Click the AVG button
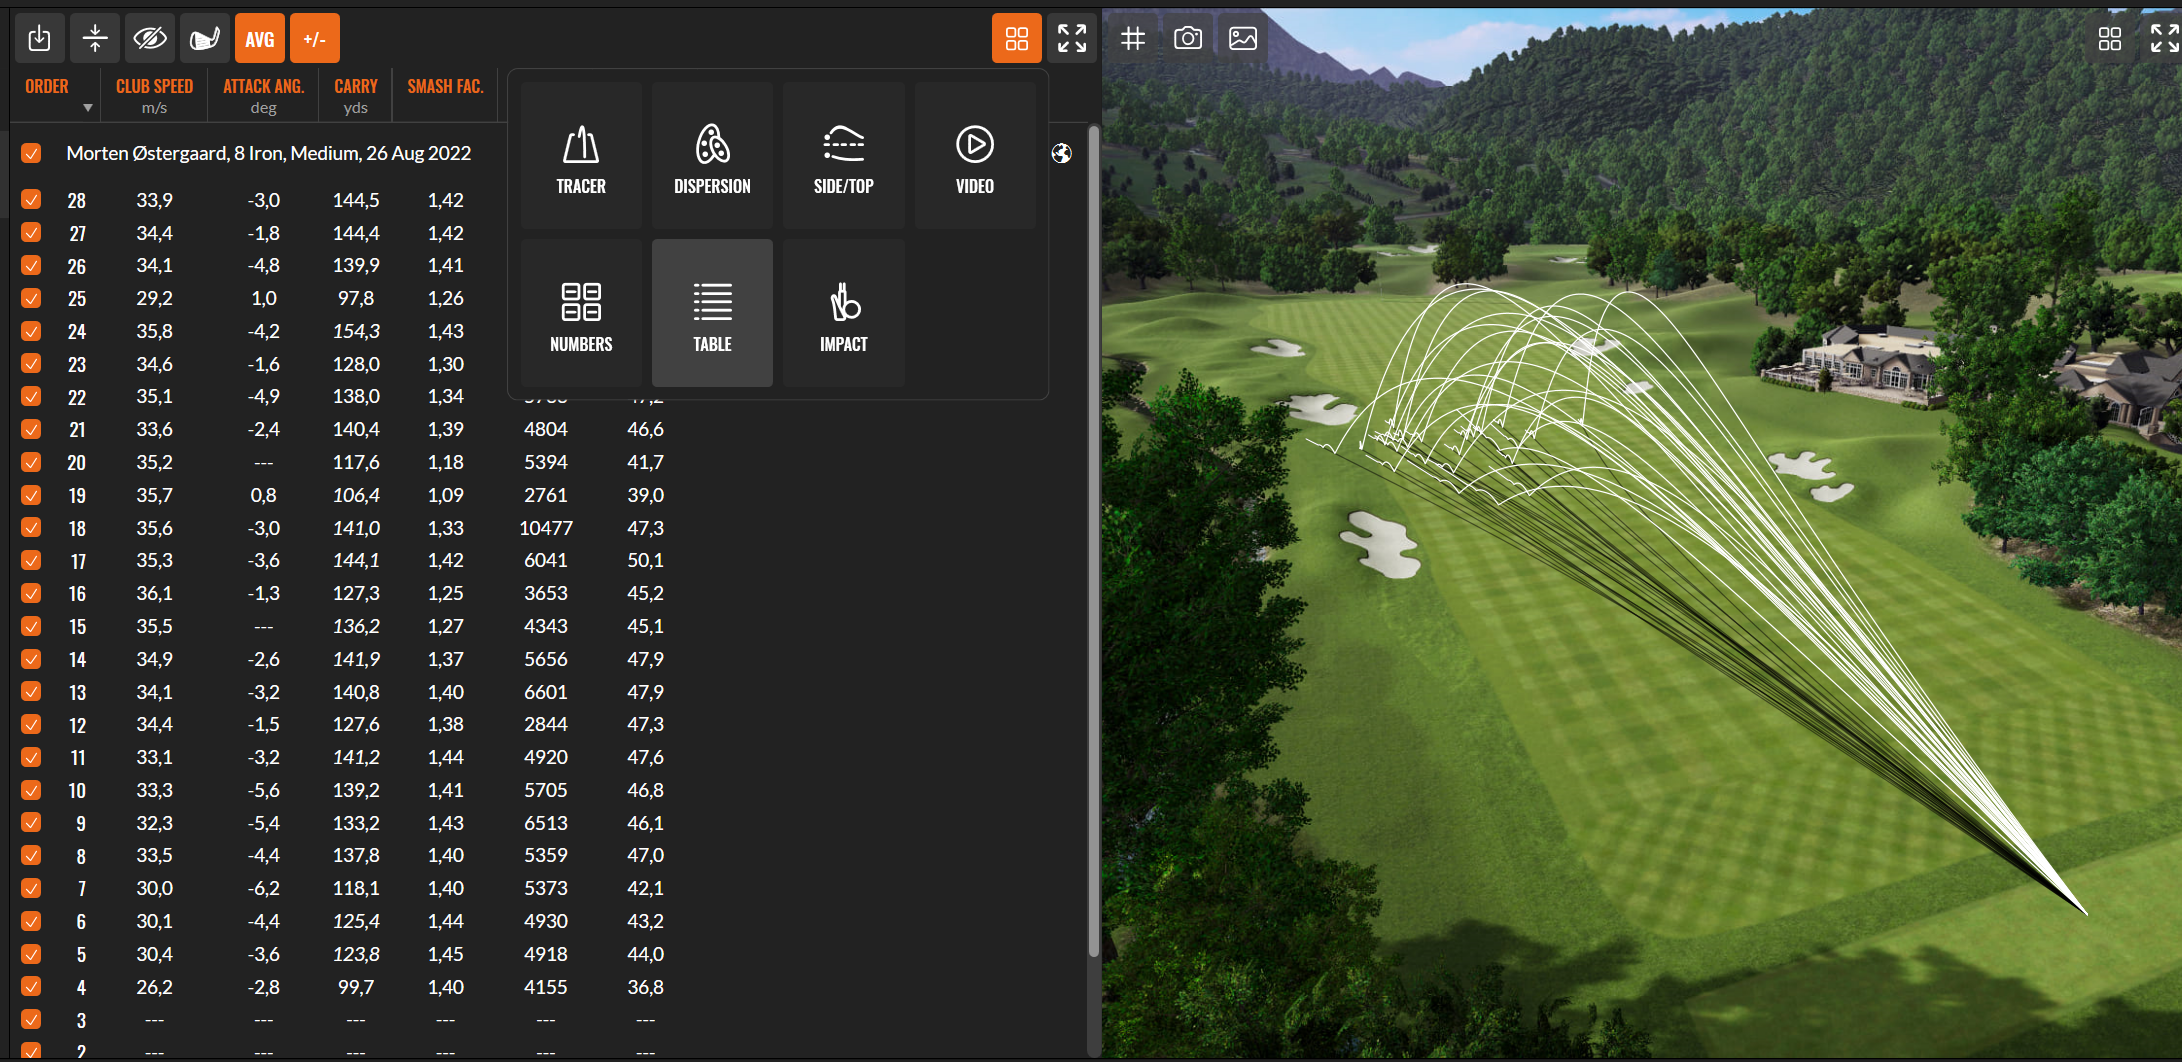2182x1062 pixels. click(259, 38)
